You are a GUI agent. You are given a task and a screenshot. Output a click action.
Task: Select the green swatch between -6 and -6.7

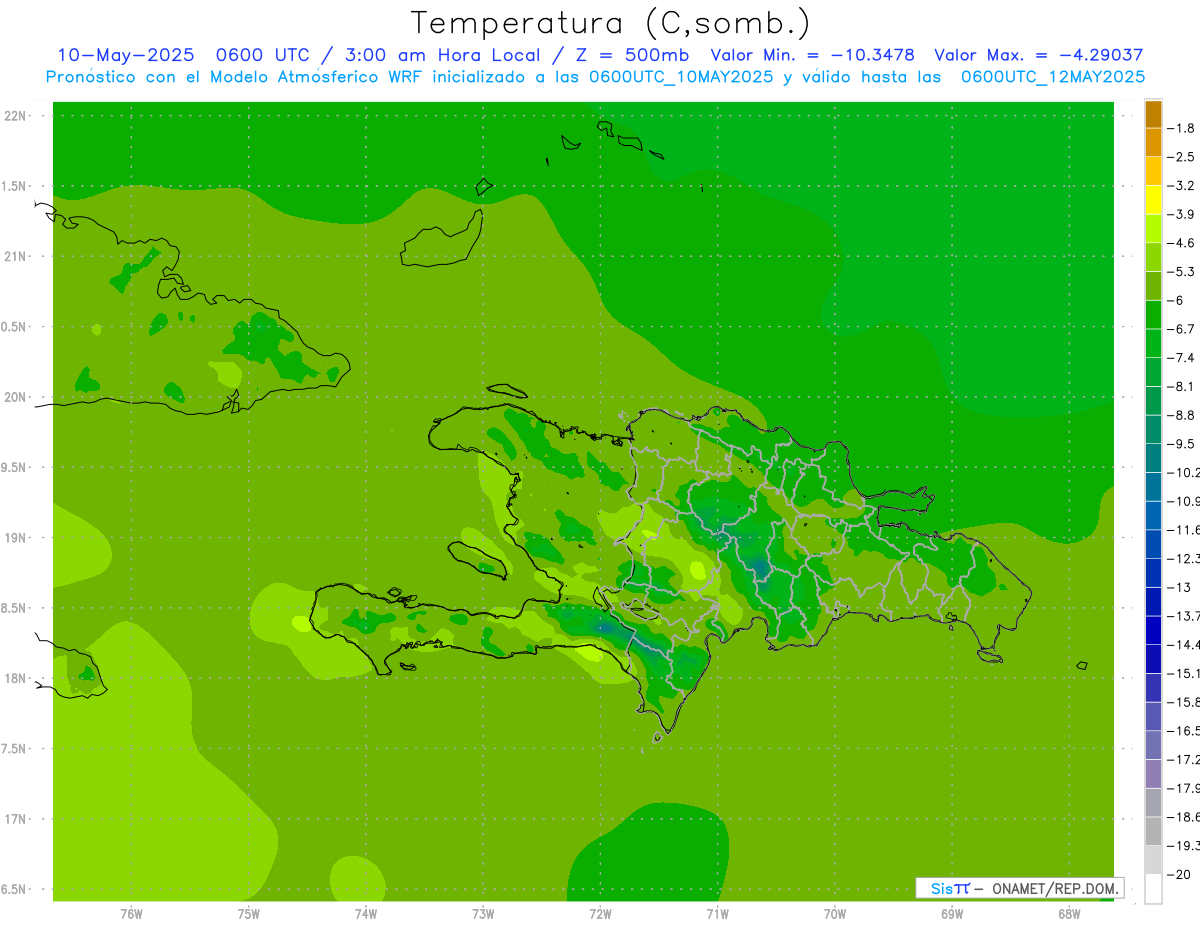click(x=1153, y=315)
